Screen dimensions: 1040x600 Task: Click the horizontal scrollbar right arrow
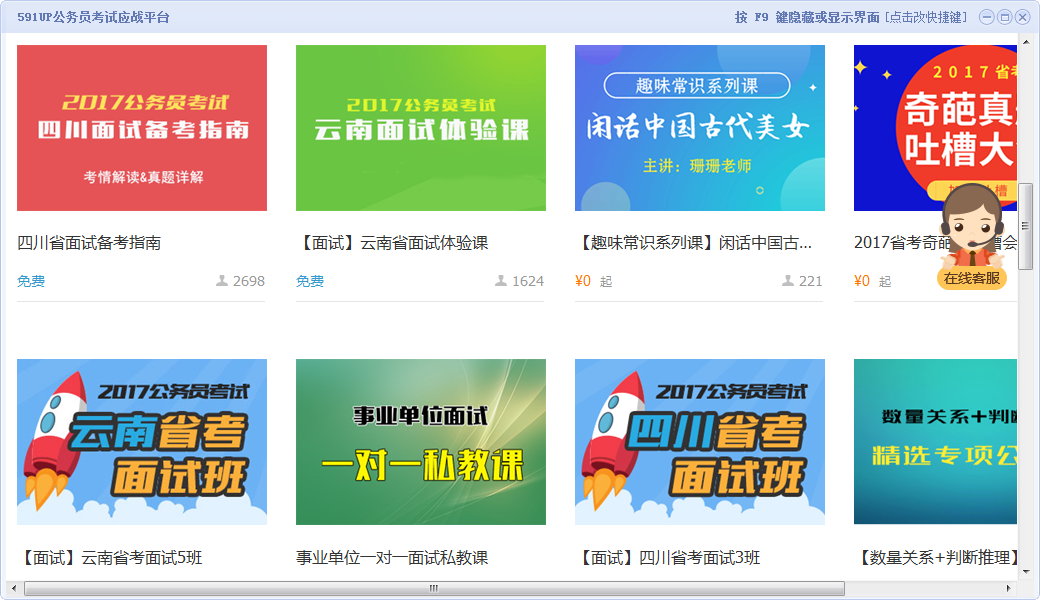[1010, 588]
